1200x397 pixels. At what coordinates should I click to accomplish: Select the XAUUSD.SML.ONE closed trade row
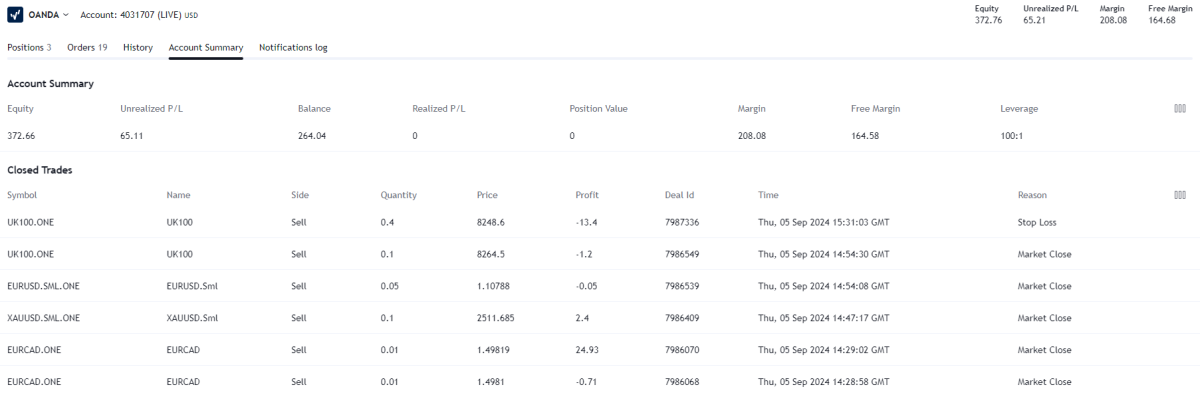600,318
